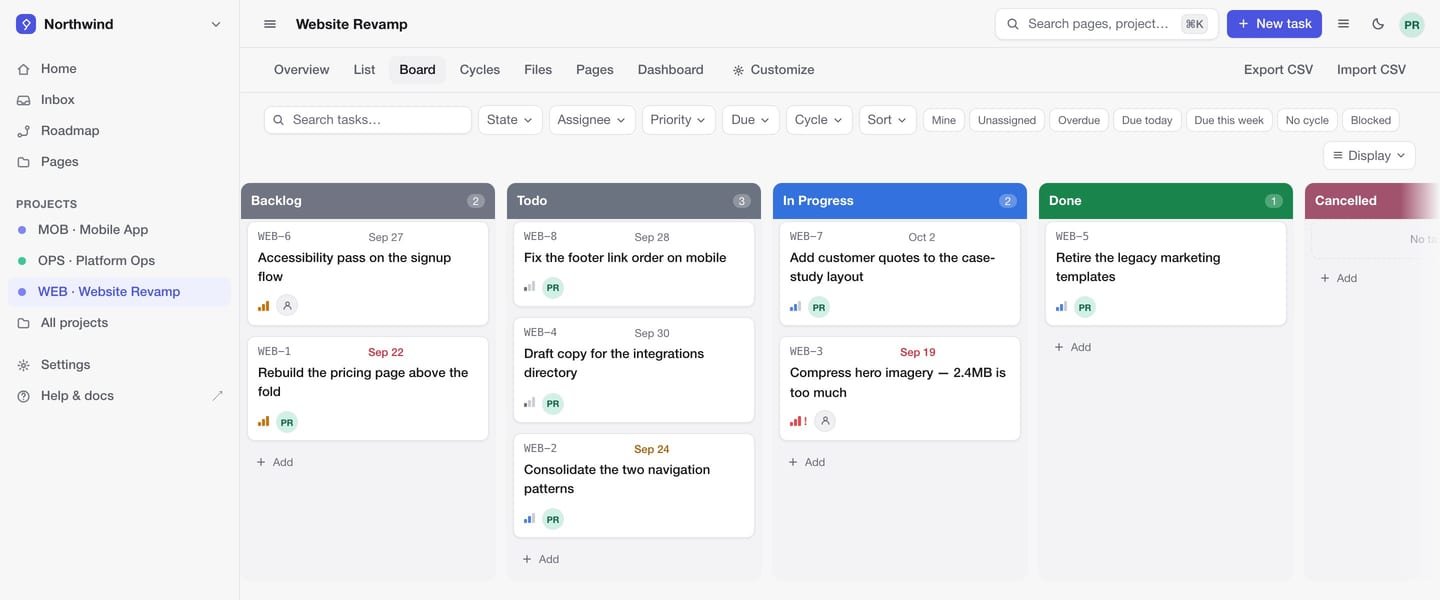Open Settings from the sidebar
The height and width of the screenshot is (600, 1440).
click(120, 365)
